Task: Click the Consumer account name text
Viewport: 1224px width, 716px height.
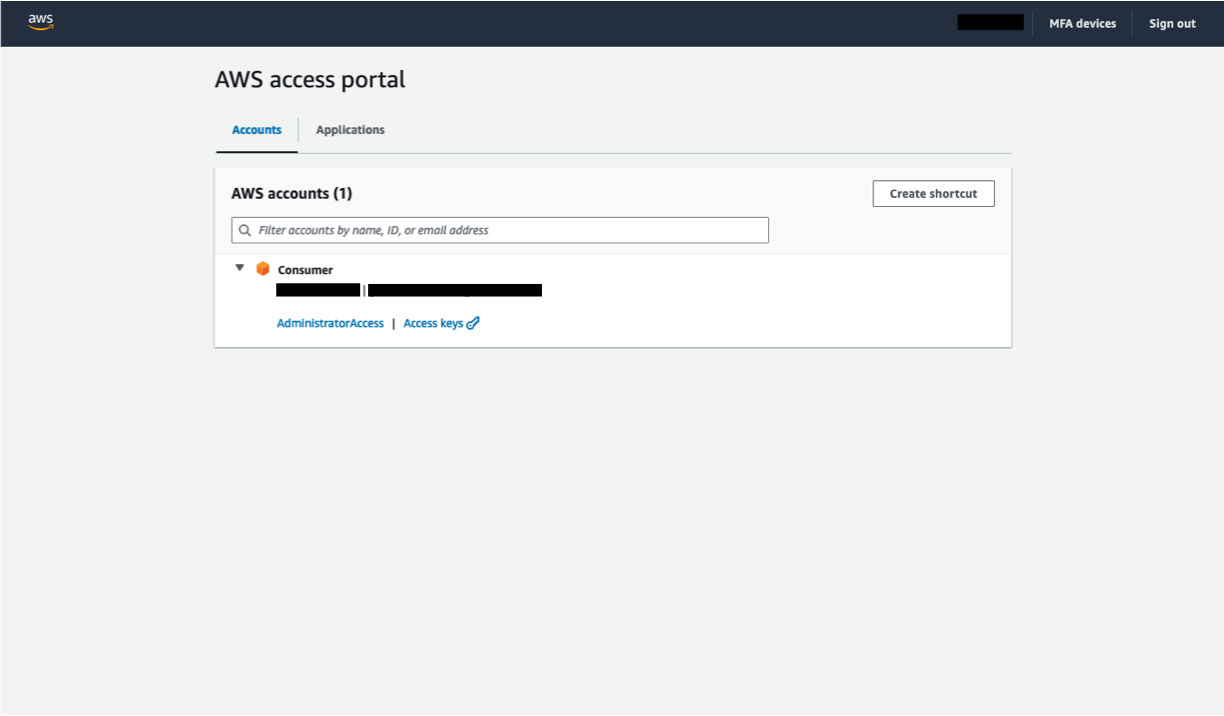Action: point(304,269)
